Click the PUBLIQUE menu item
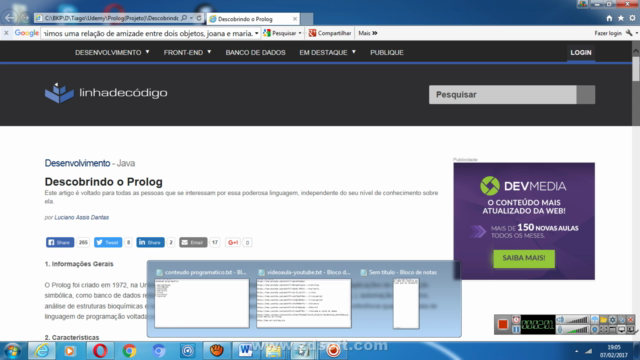Image resolution: width=640 pixels, height=360 pixels. point(387,52)
